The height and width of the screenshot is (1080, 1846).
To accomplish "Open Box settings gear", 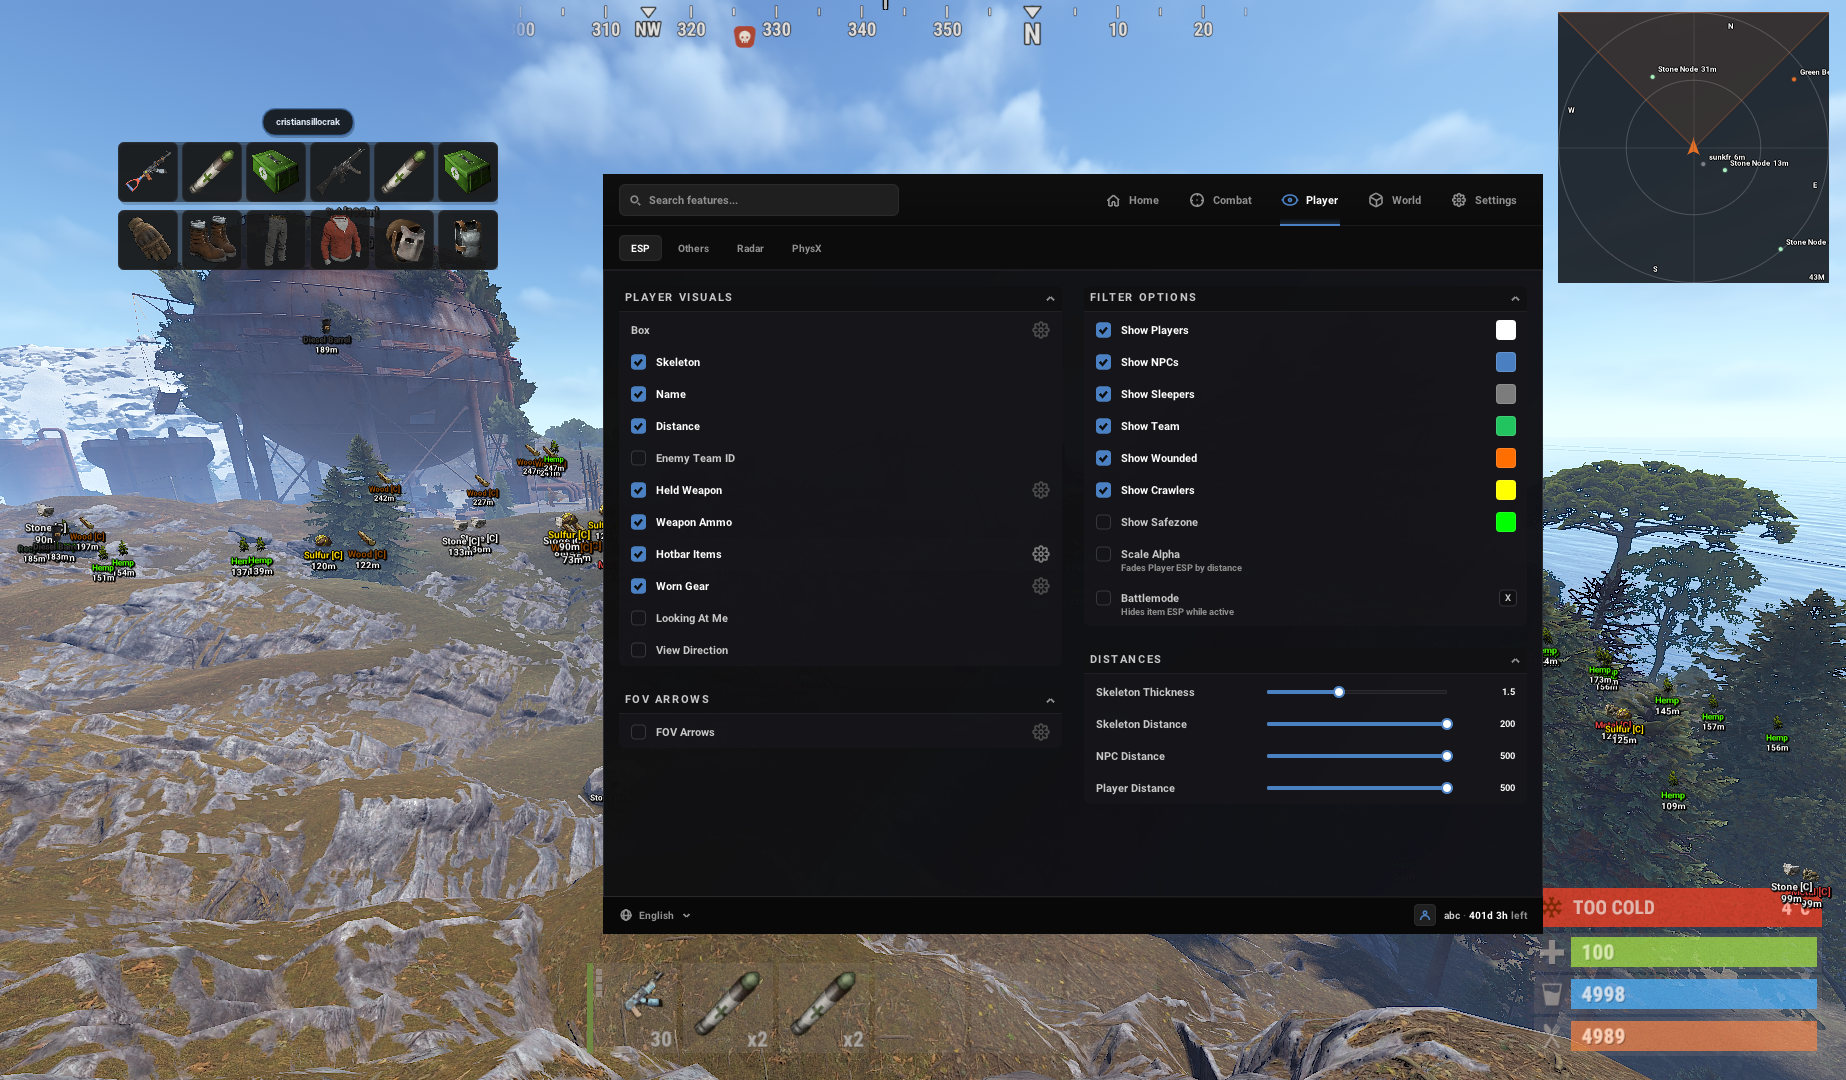I will pos(1041,330).
